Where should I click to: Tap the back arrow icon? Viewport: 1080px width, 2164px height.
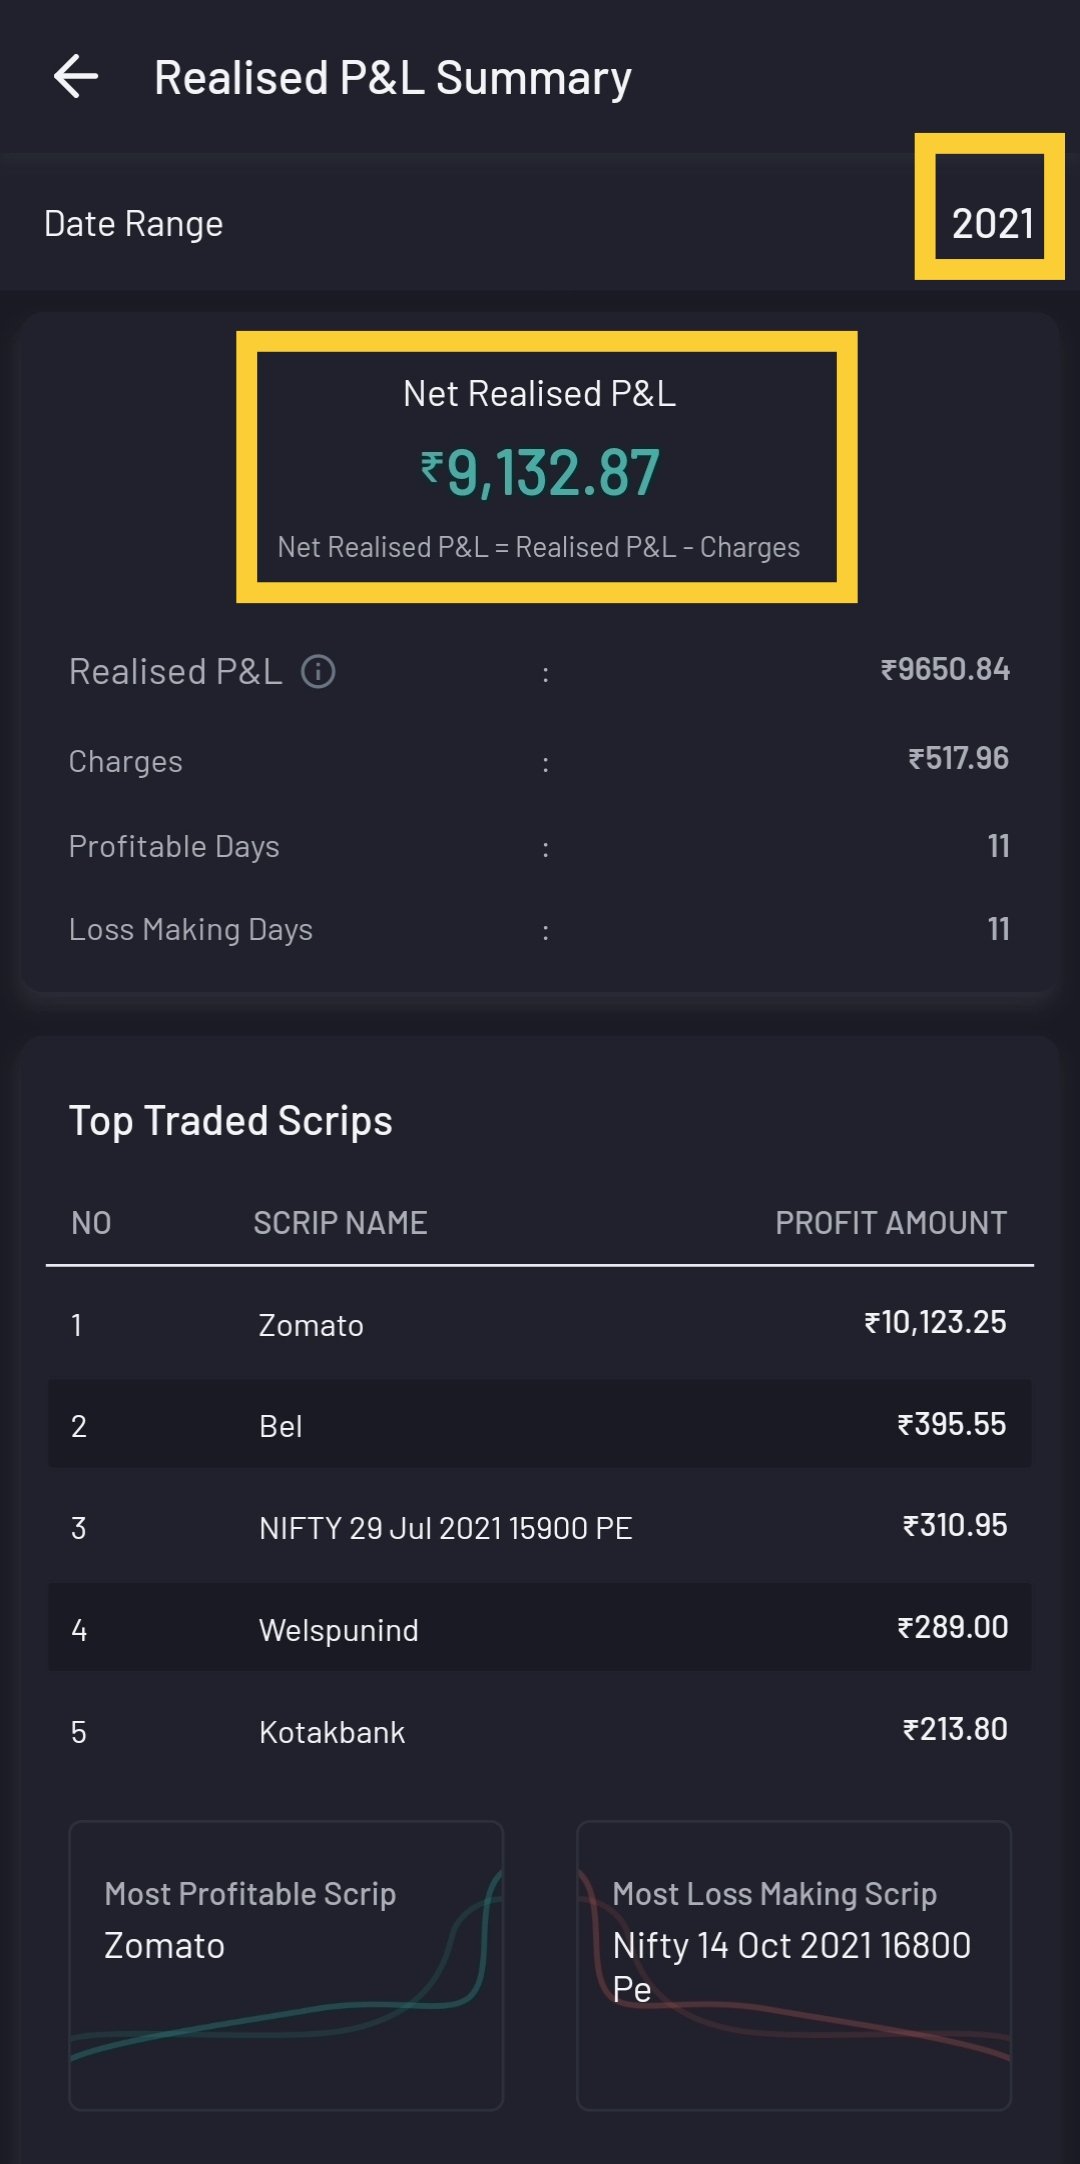(76, 77)
